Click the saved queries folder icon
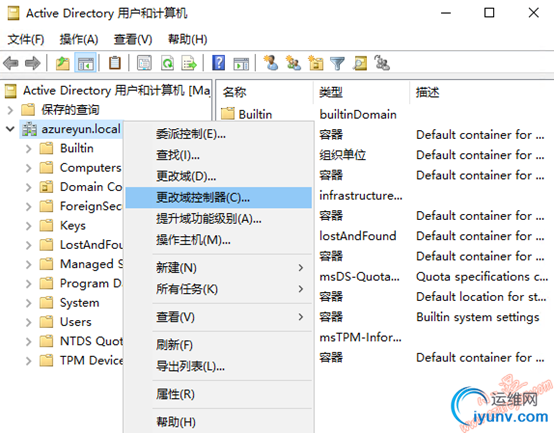The image size is (554, 433). tap(28, 110)
